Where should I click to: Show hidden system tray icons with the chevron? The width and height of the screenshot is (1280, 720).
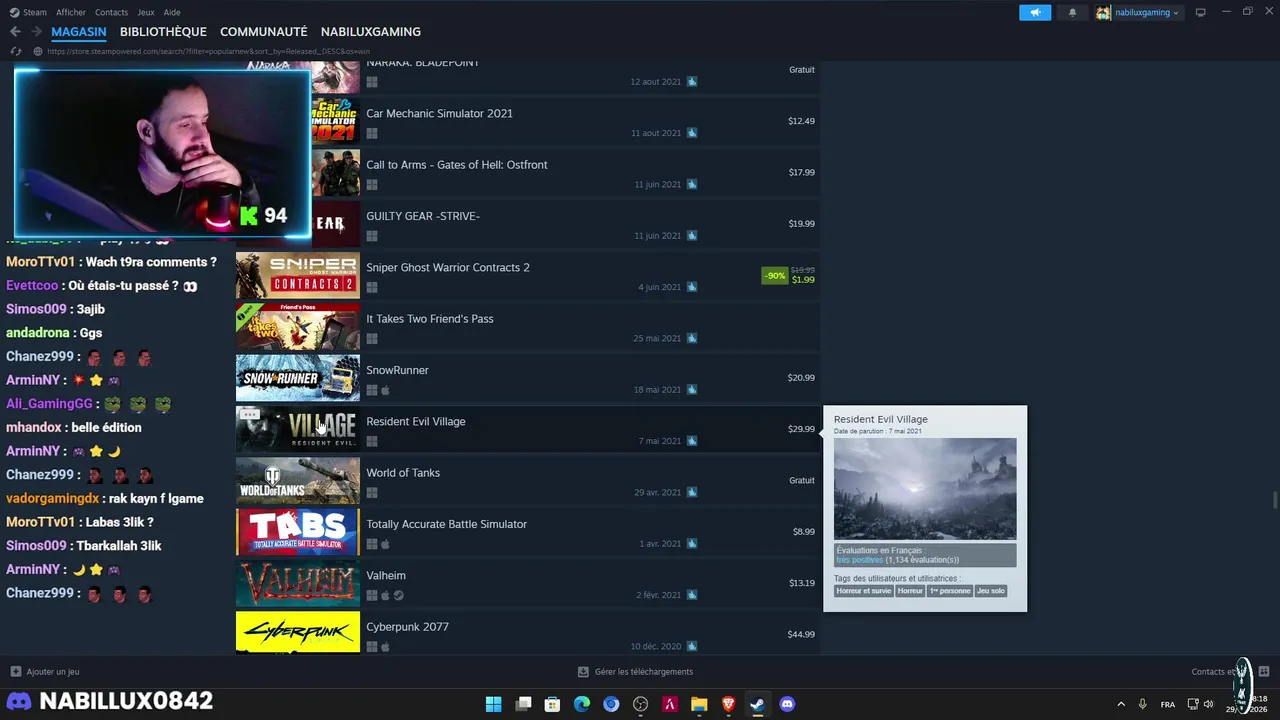pos(1120,704)
